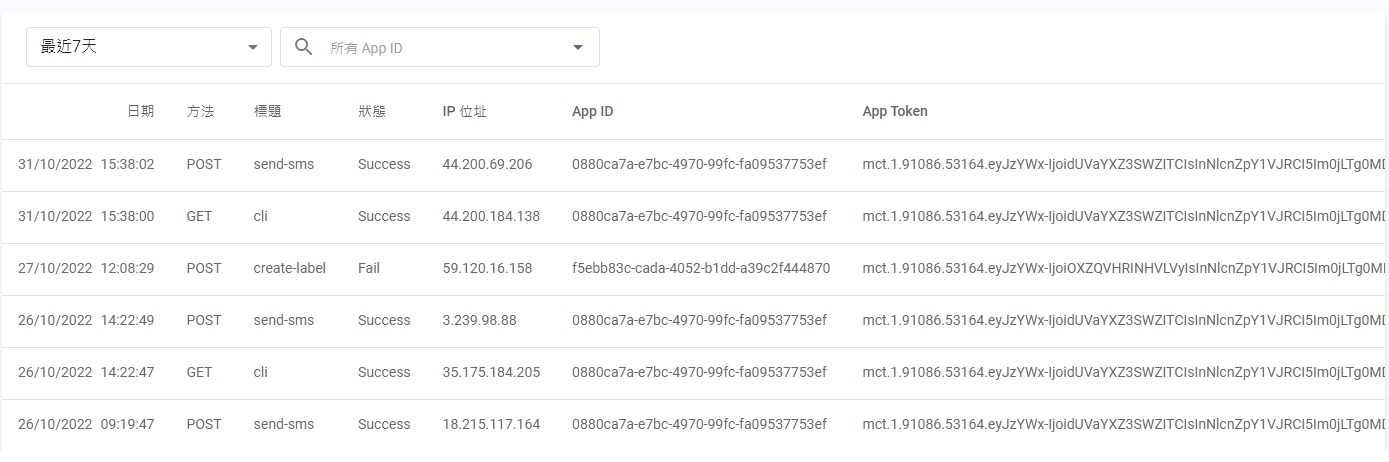The height and width of the screenshot is (462, 1389).
Task: Click the Fail status cell
Action: point(369,268)
